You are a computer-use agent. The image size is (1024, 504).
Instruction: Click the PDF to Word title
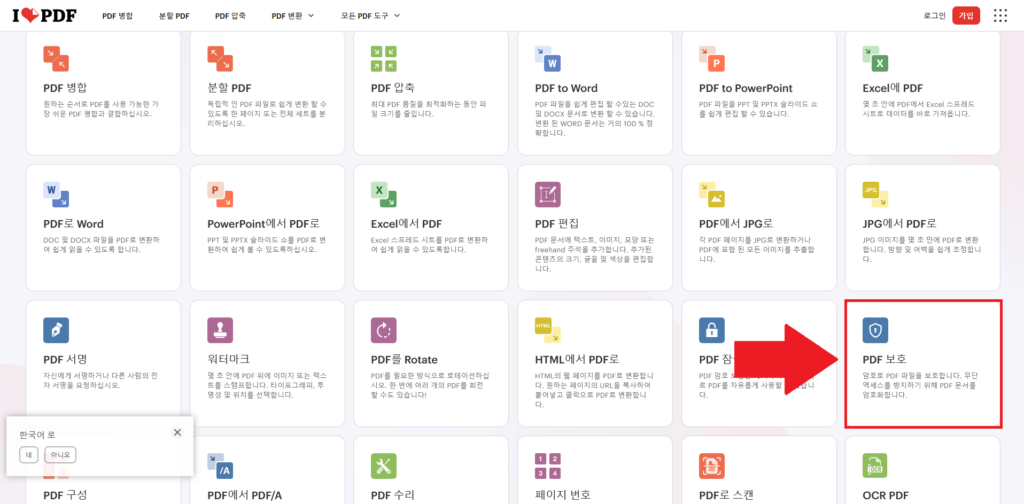tap(566, 88)
